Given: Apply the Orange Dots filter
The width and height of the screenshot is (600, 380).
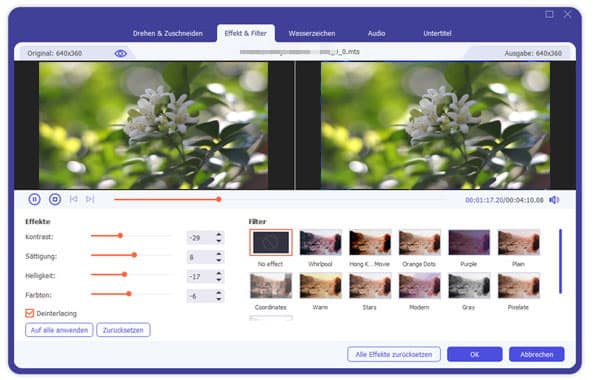Looking at the screenshot, I should click(x=419, y=242).
